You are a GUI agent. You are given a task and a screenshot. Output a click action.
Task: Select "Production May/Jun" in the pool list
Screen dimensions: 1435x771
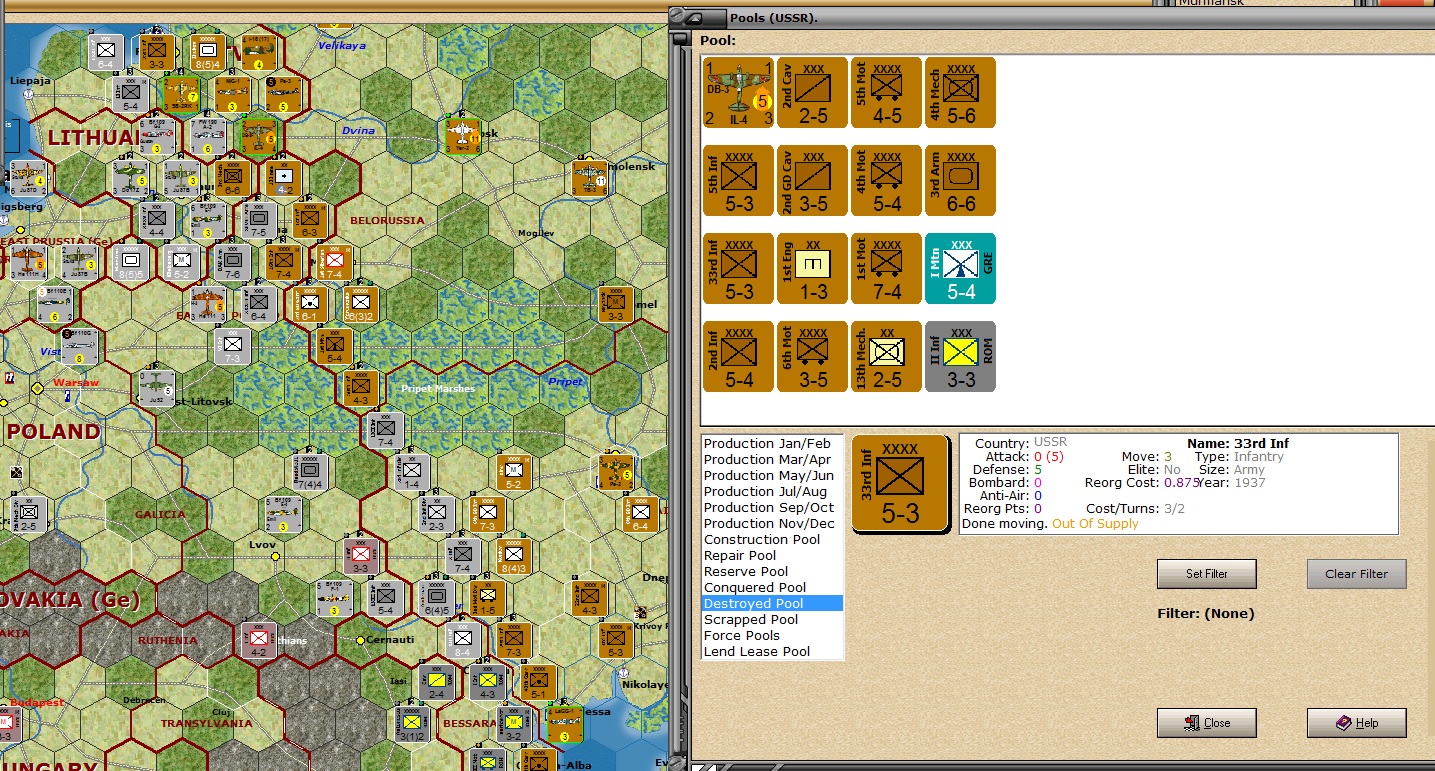[x=773, y=476]
